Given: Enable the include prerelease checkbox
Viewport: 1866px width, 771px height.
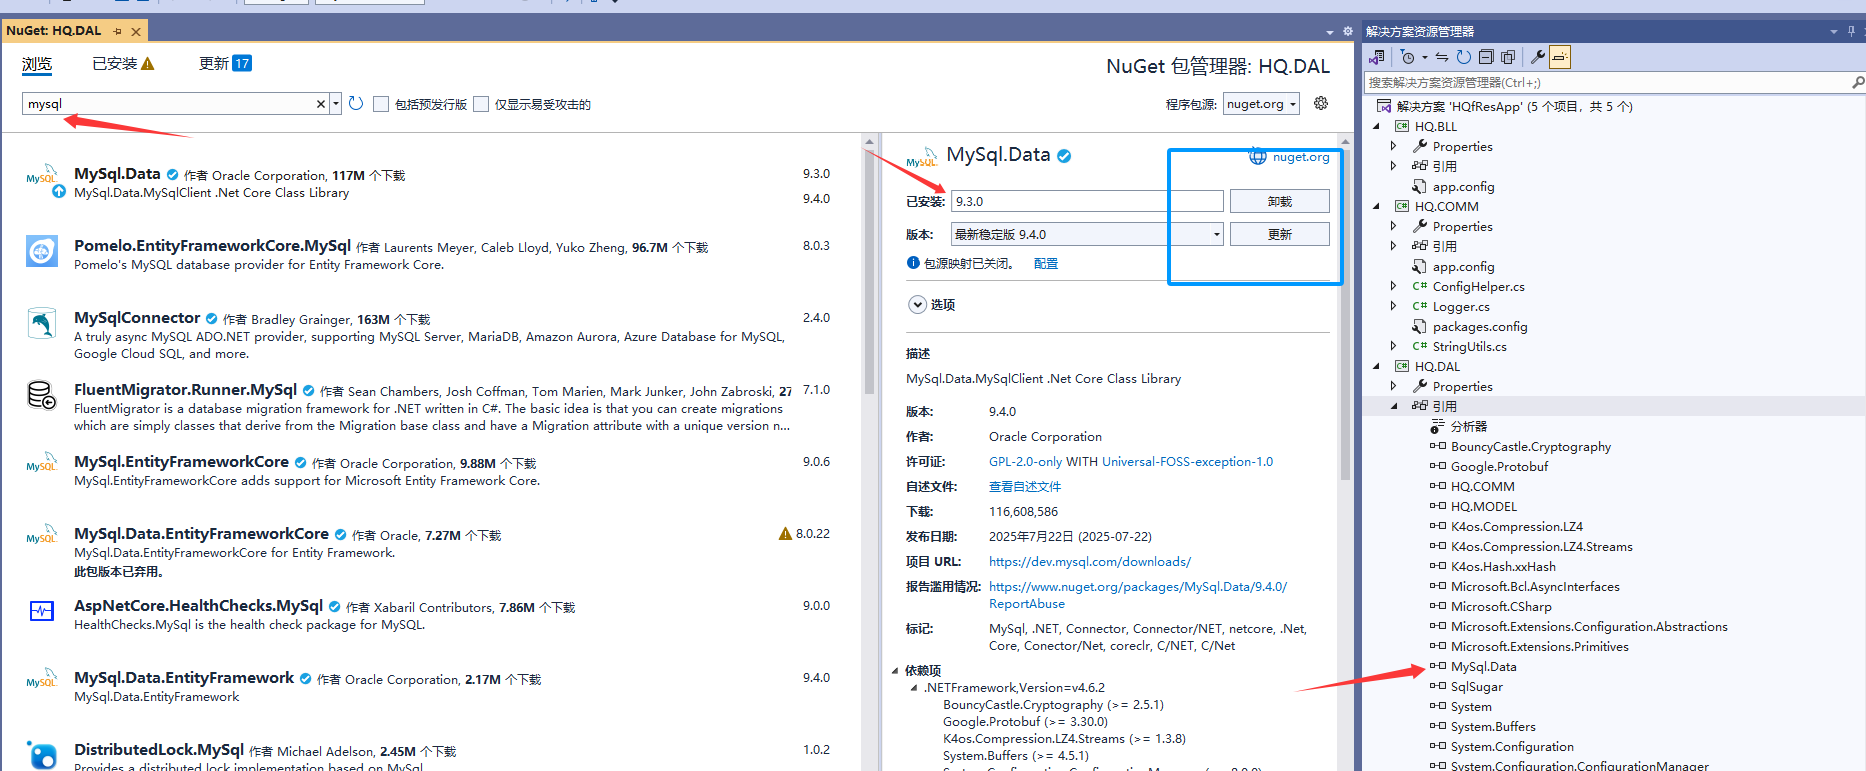Looking at the screenshot, I should [381, 104].
